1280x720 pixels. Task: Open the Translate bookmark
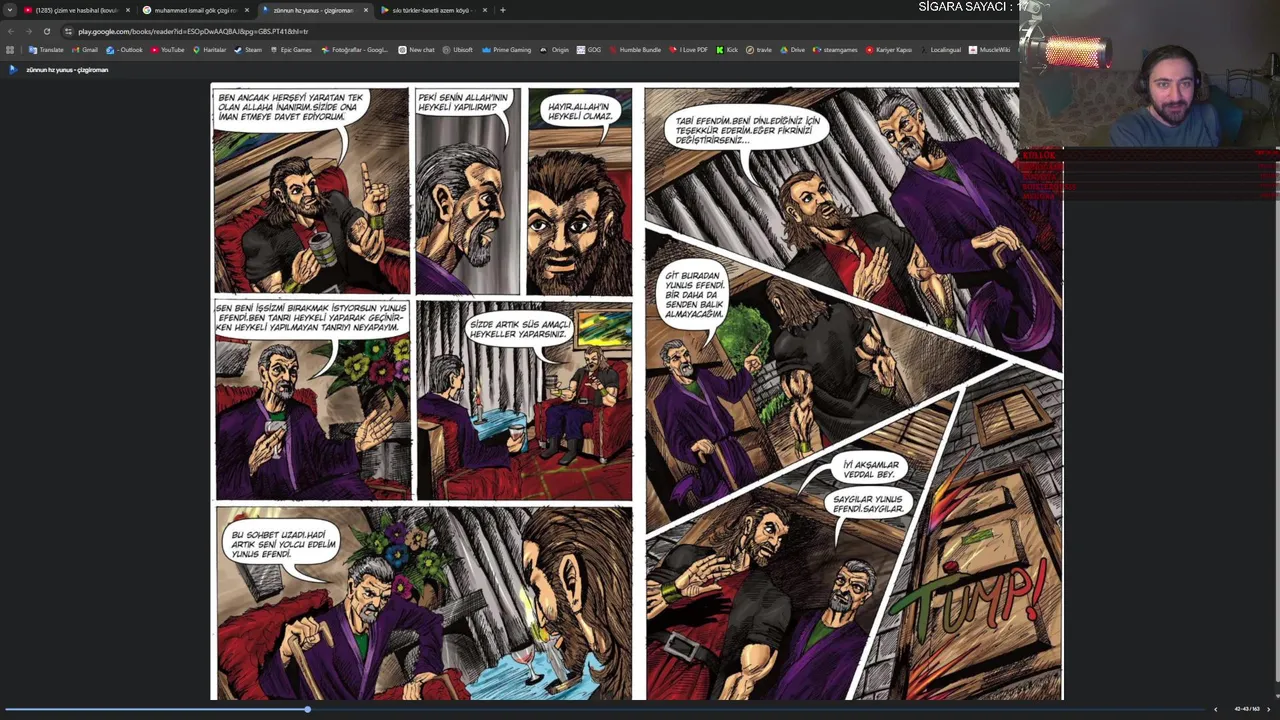[46, 49]
